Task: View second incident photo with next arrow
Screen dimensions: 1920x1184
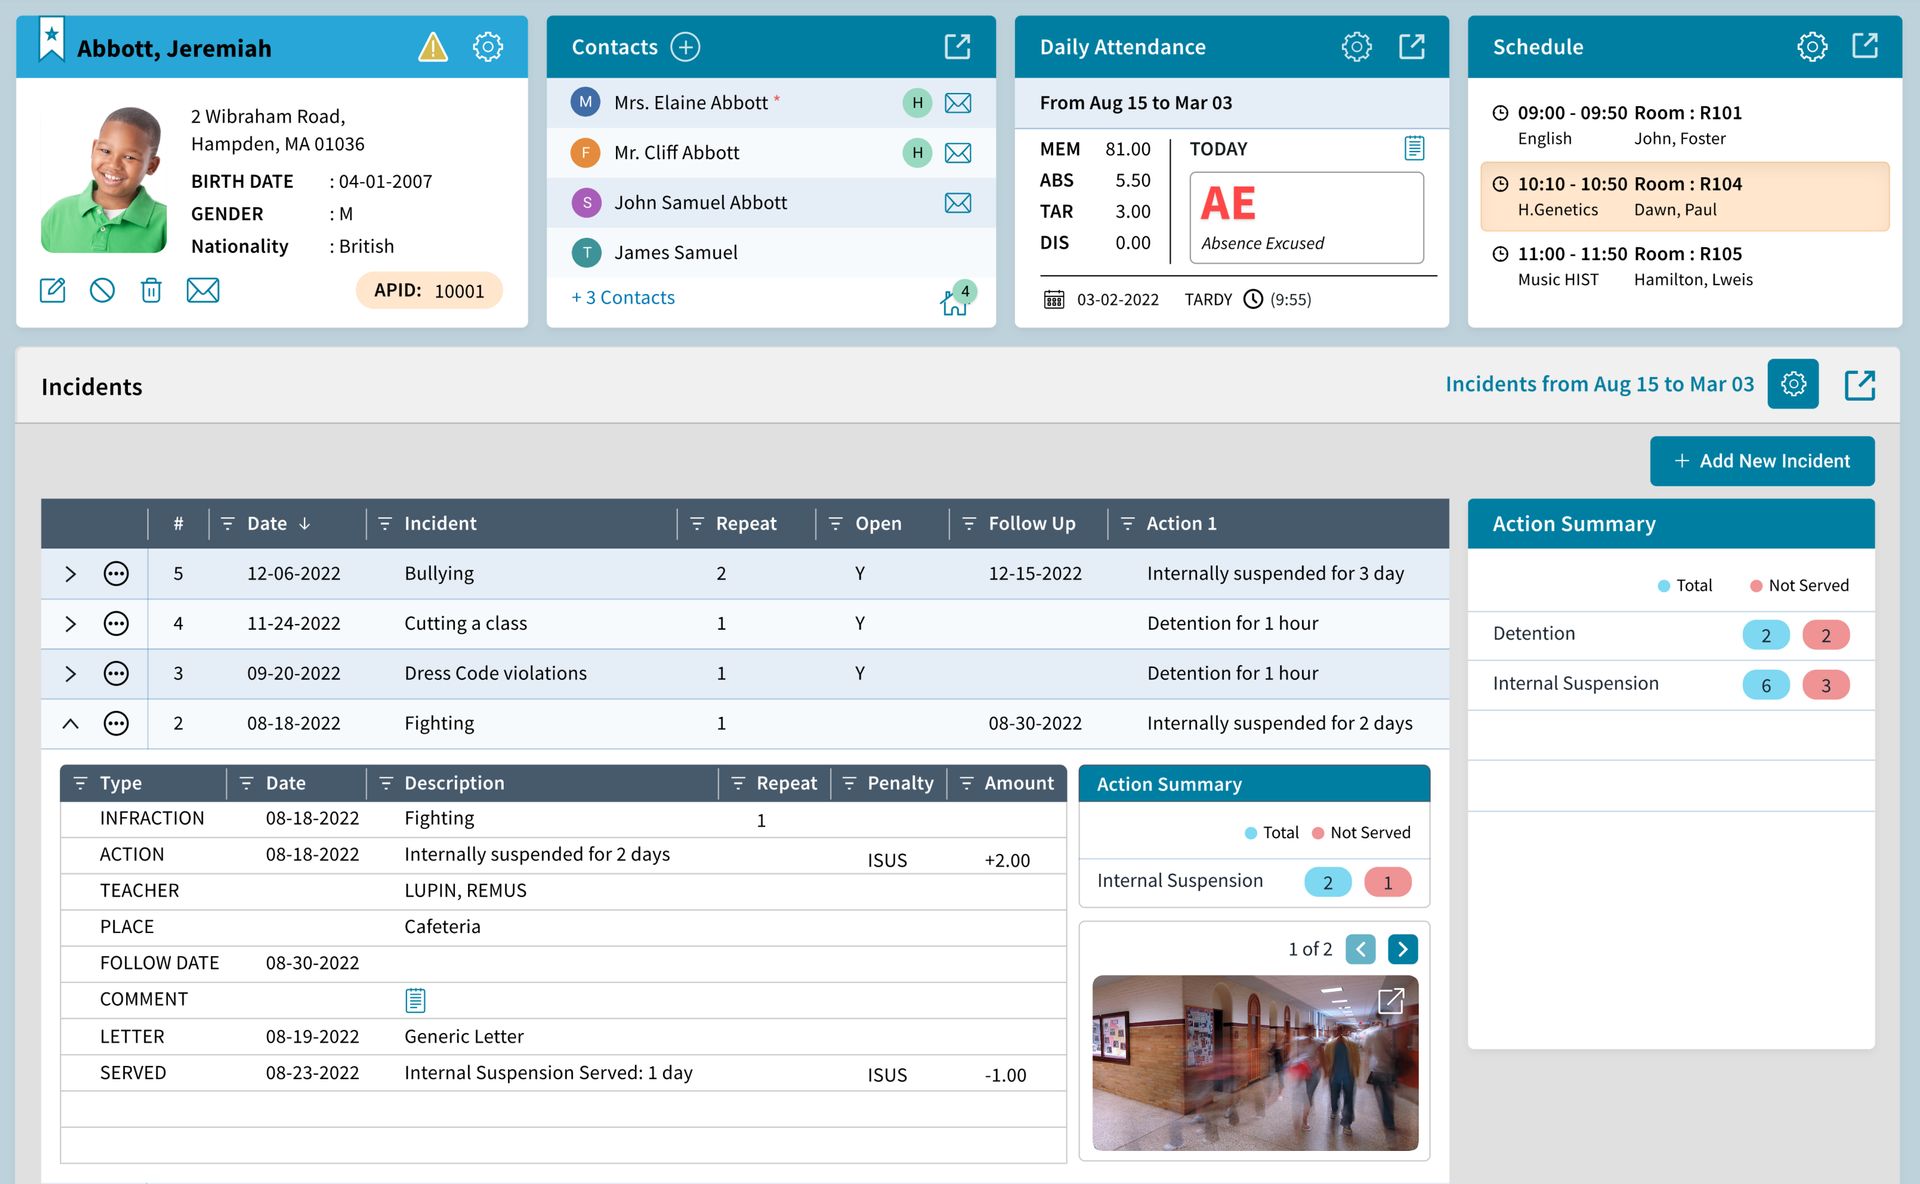Action: [x=1403, y=948]
